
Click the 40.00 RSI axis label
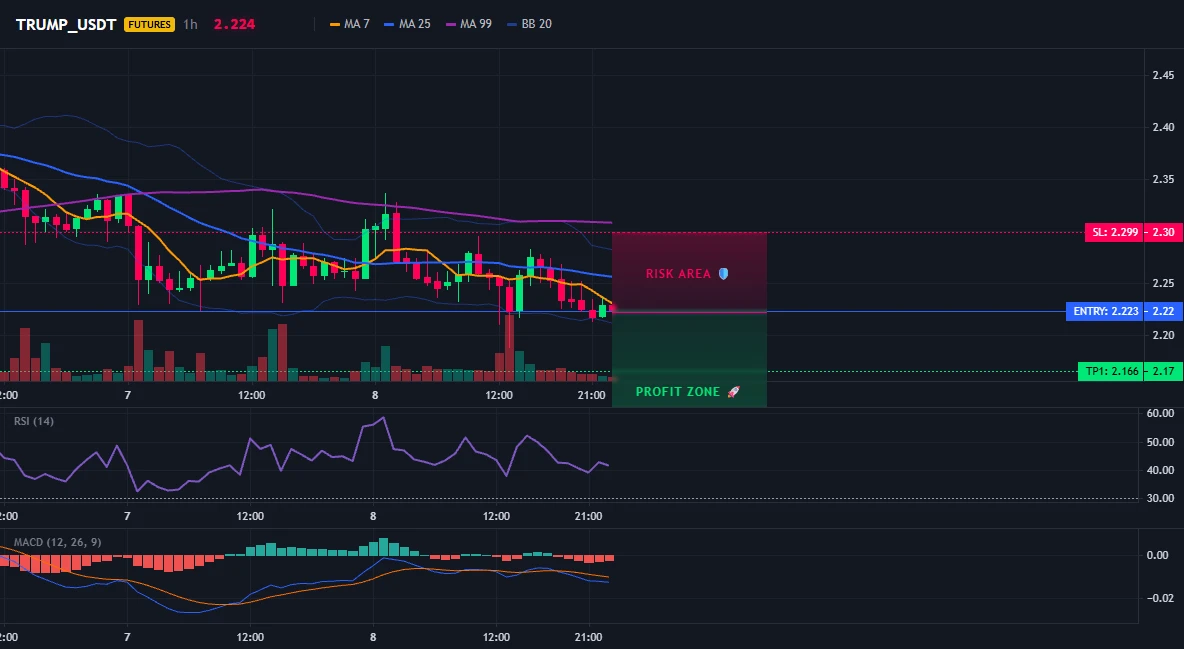click(1161, 470)
